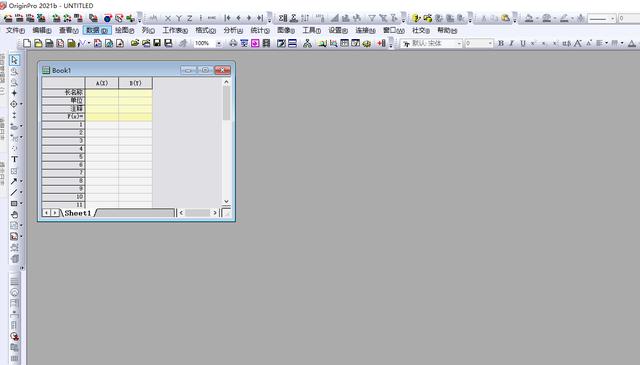Click the Save project floppy disk icon
Viewport: 640px width, 365px height.
coord(157,43)
